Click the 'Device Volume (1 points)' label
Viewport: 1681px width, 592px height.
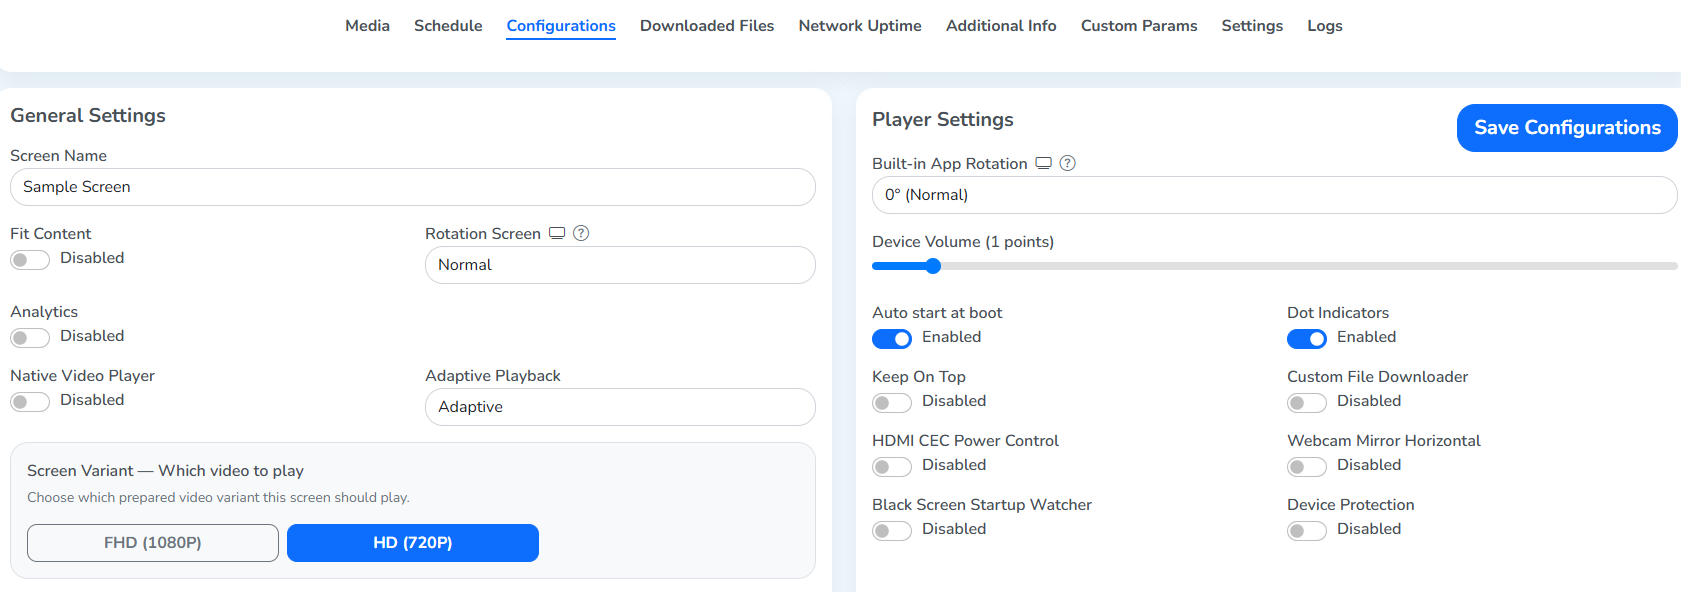[x=963, y=242]
